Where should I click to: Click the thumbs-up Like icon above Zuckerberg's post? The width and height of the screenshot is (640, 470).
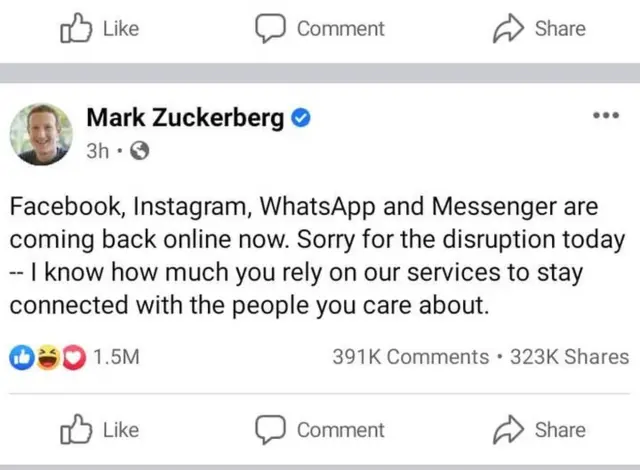(76, 29)
